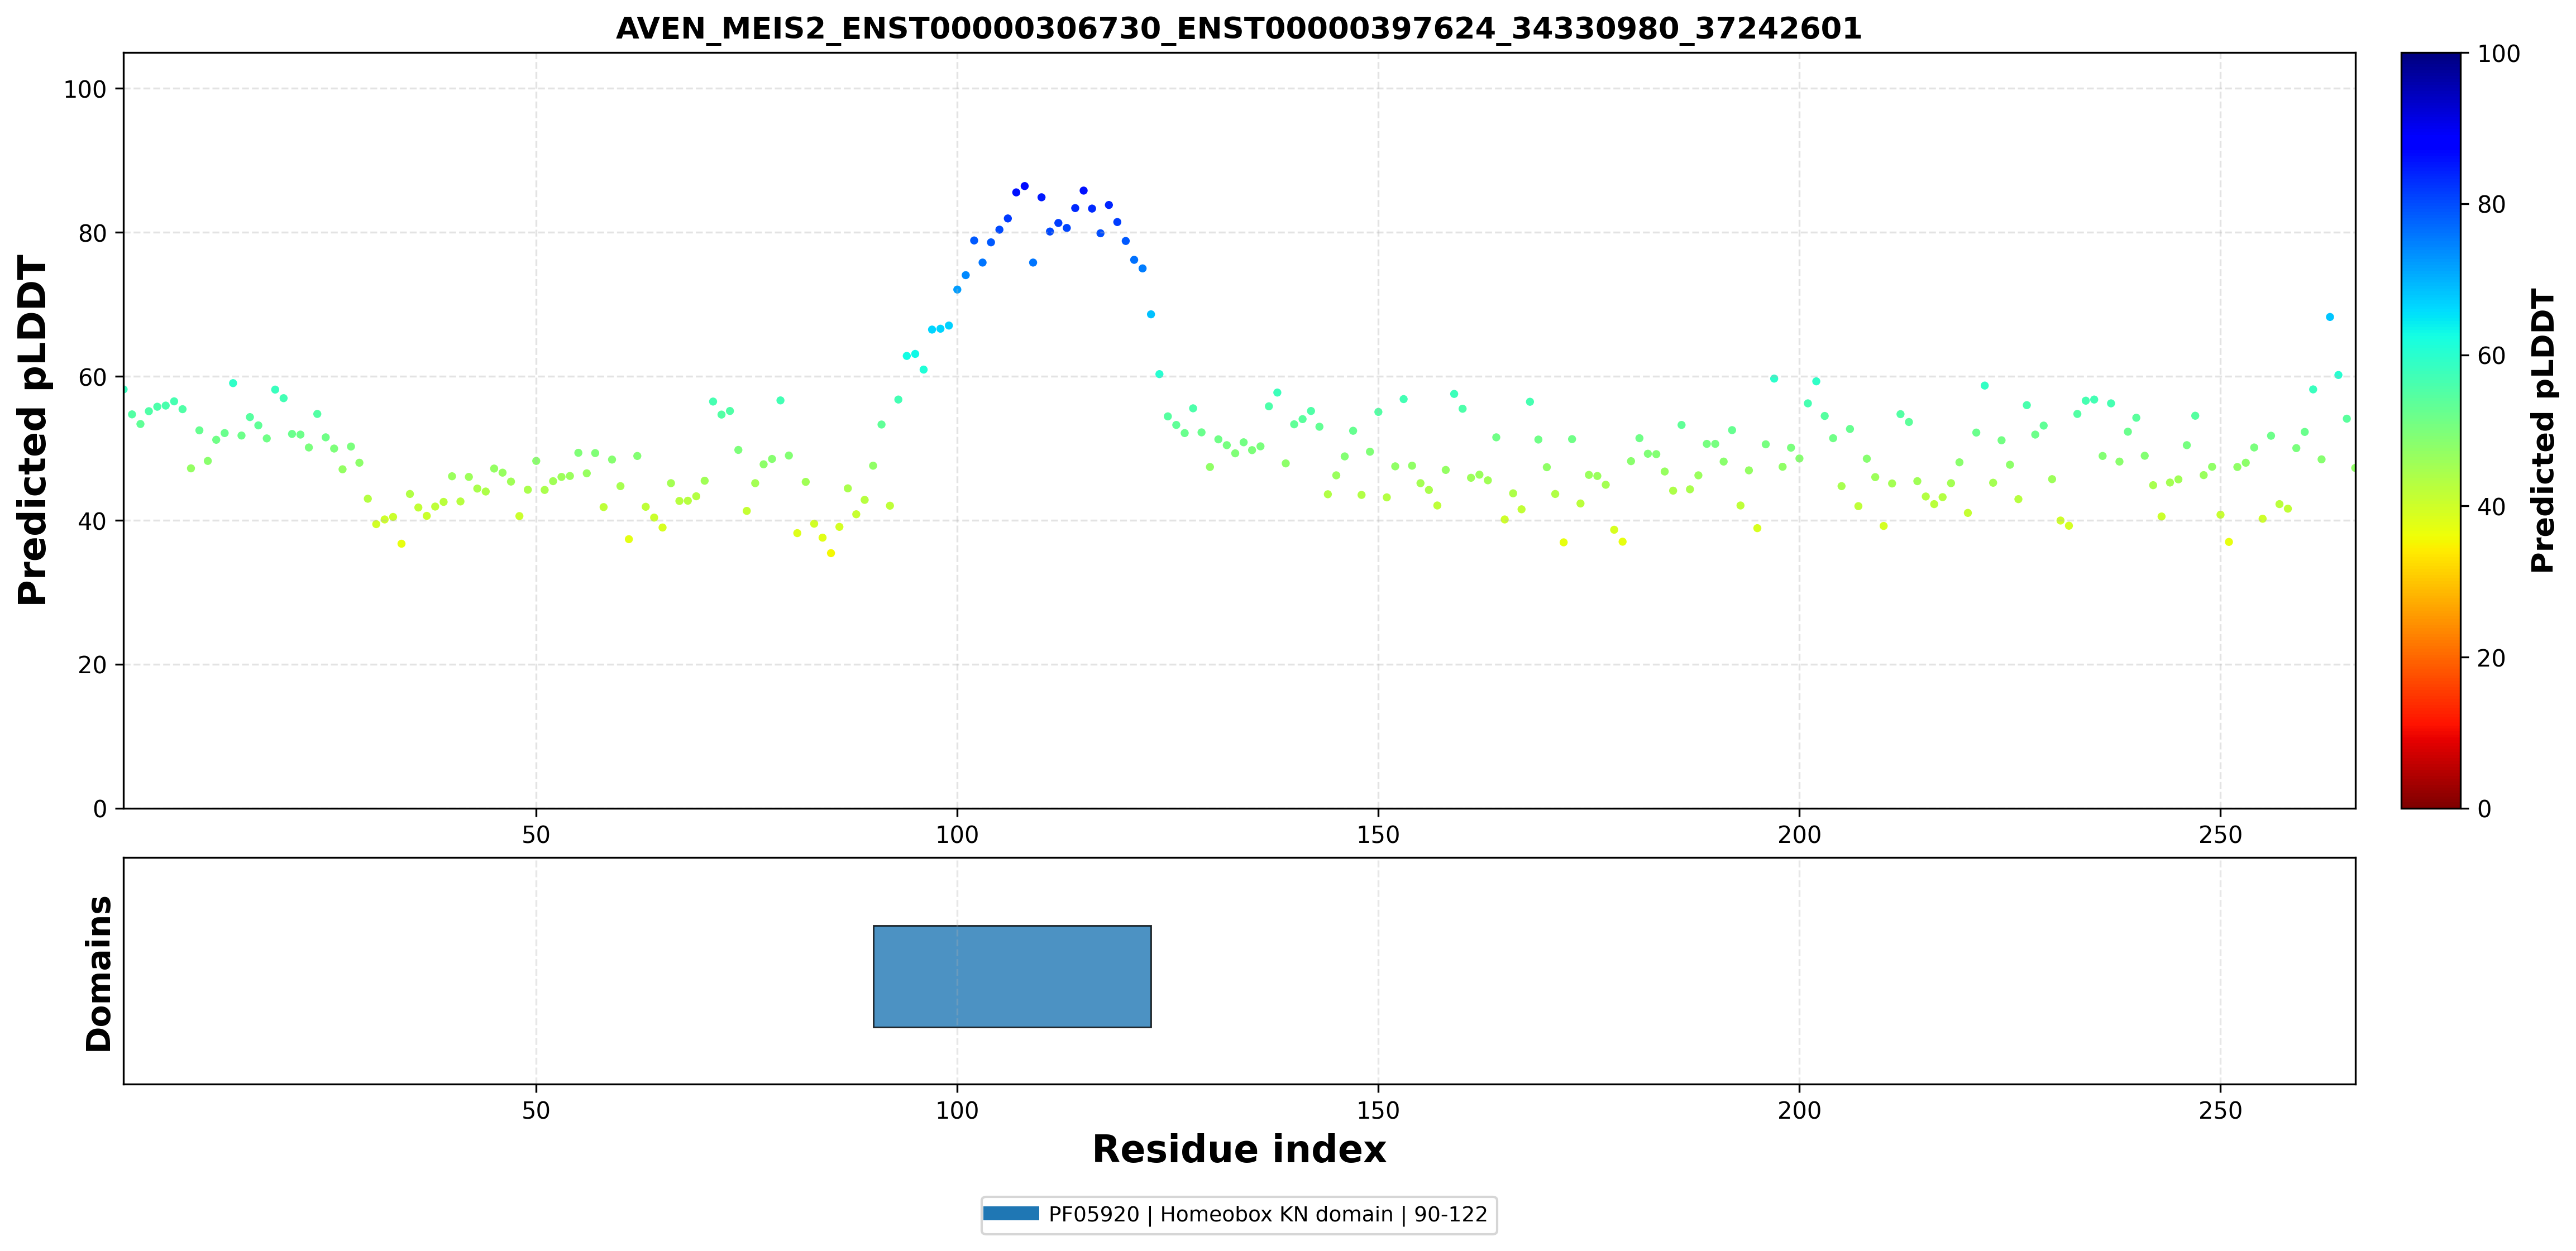The height and width of the screenshot is (1251, 2576).
Task: Click the 200 tick label below the scatter plot
Action: 1800,834
